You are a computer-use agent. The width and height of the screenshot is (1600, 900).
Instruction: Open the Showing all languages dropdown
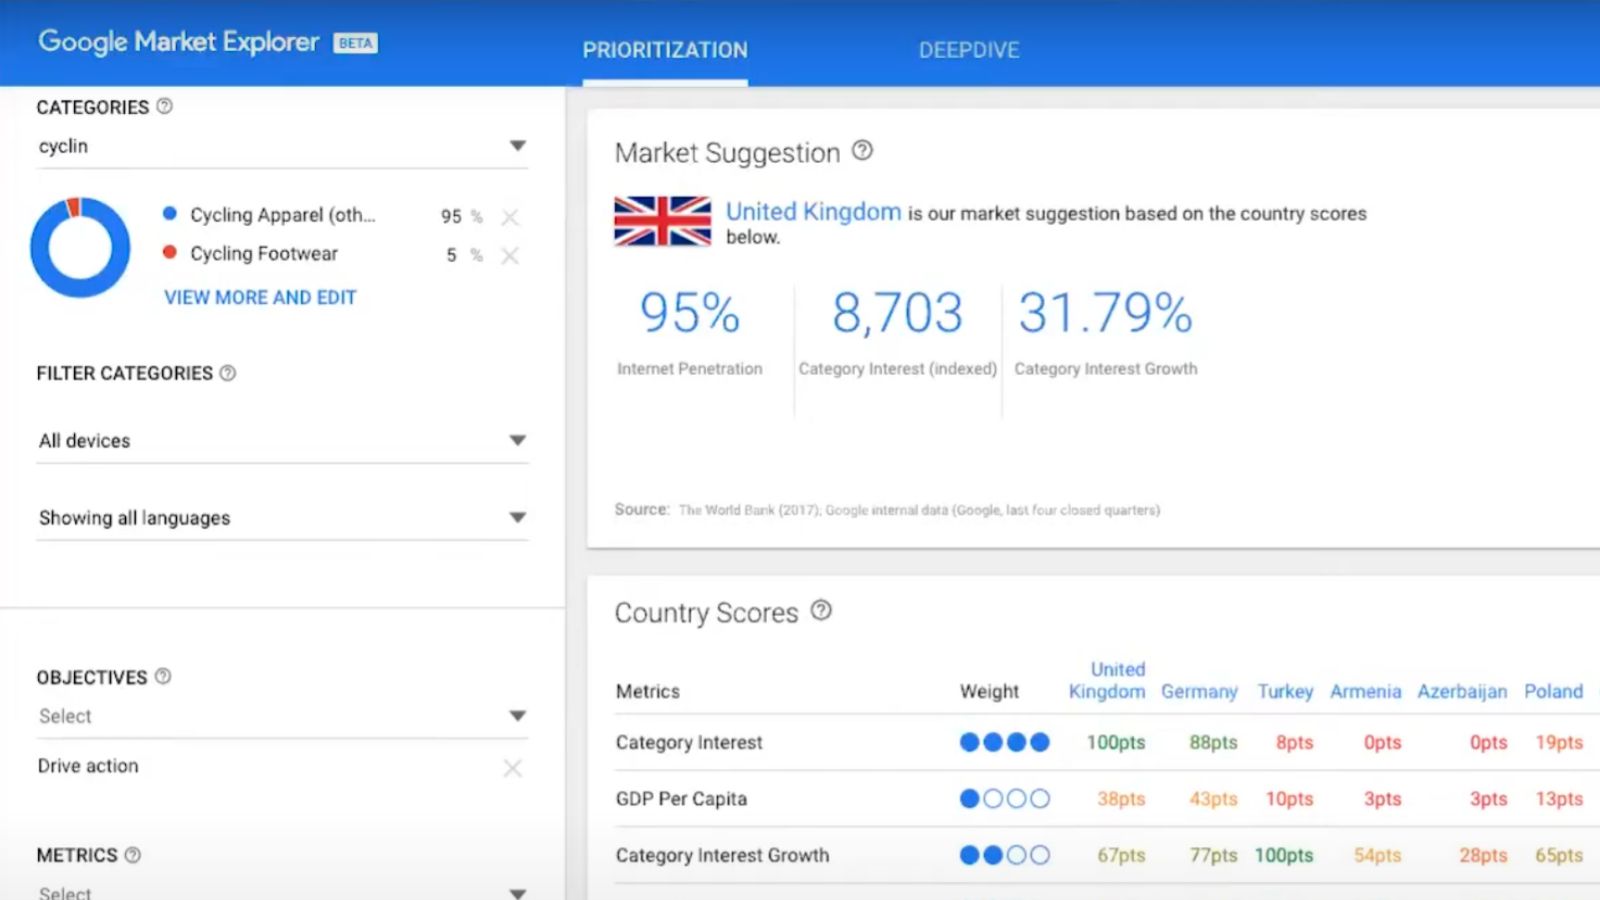282,517
